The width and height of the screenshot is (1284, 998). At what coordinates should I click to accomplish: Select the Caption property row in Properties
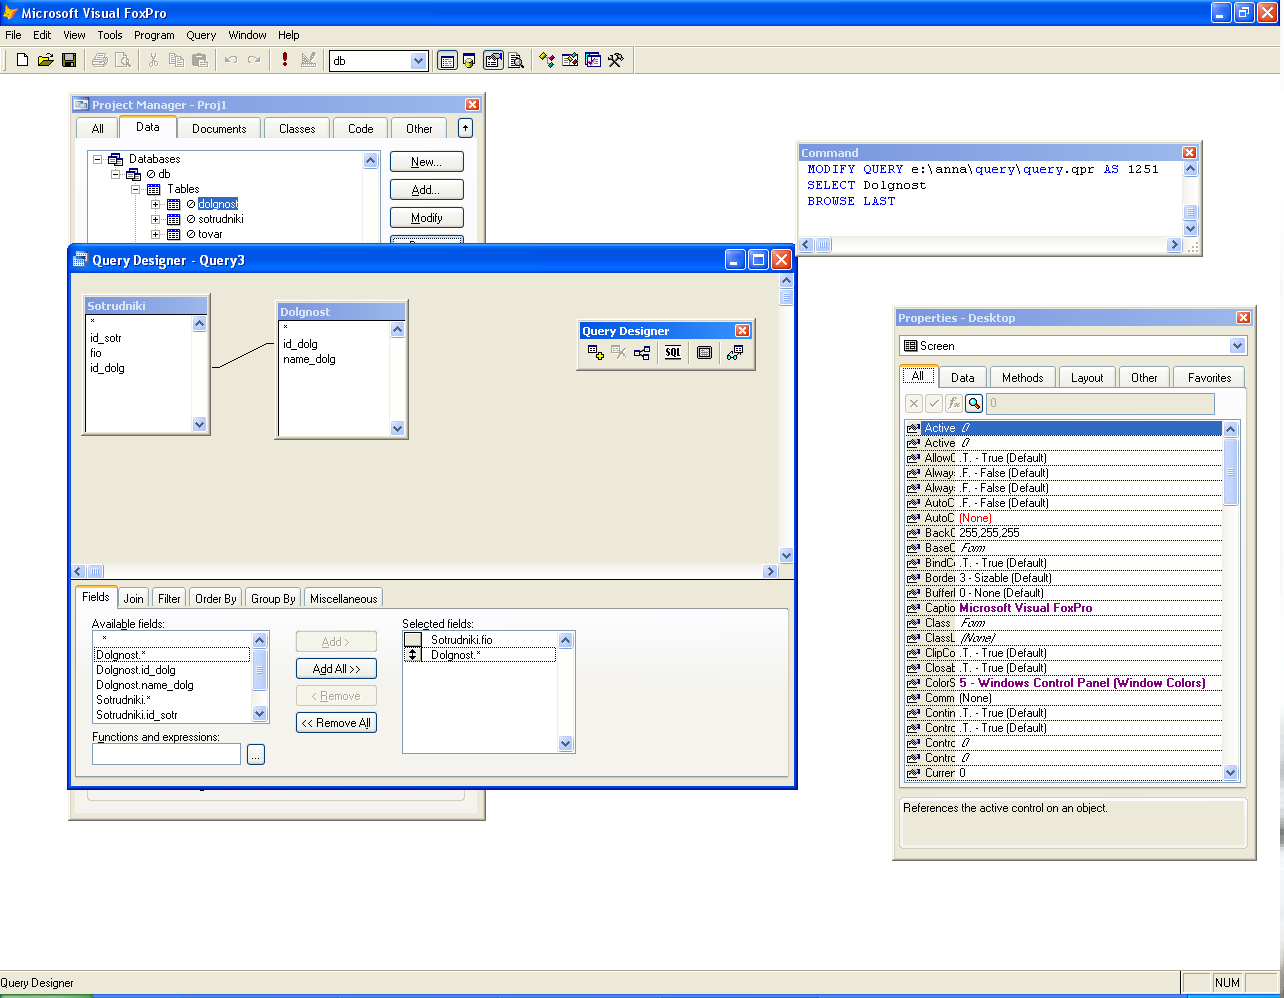(1064, 608)
